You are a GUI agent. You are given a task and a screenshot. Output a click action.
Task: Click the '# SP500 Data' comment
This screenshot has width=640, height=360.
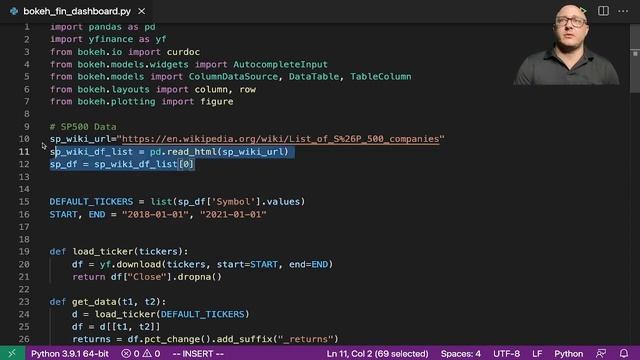coord(83,127)
